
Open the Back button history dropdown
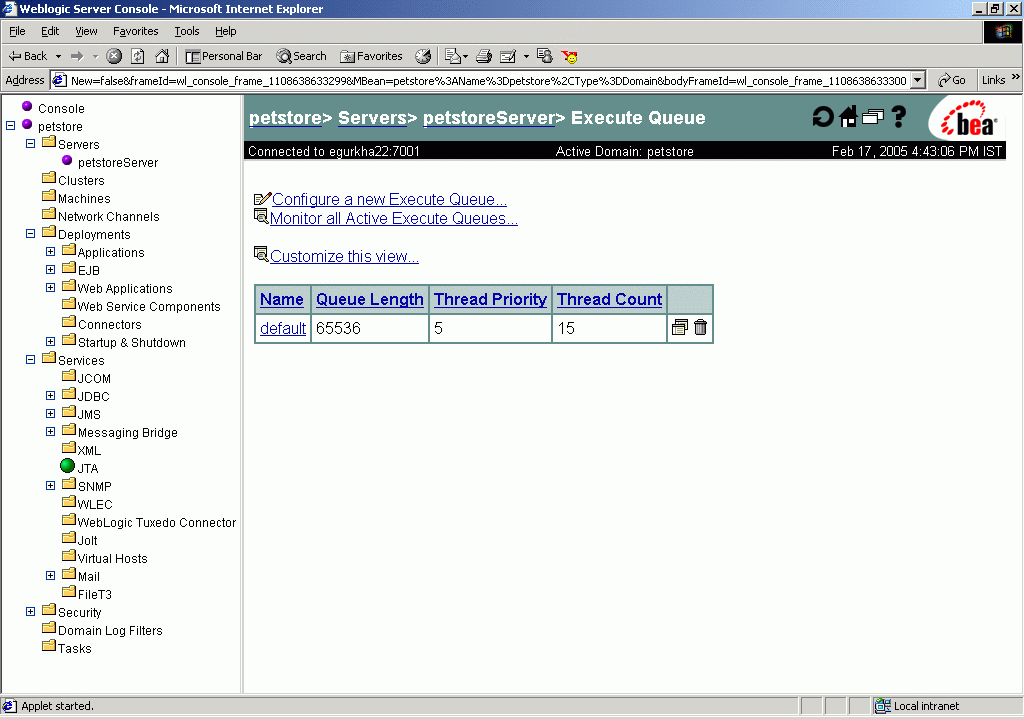pyautogui.click(x=58, y=56)
